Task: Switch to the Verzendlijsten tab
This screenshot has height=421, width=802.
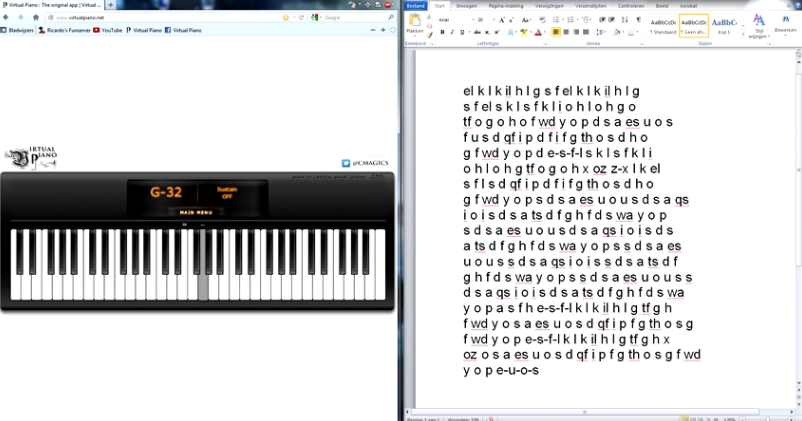Action: click(591, 6)
